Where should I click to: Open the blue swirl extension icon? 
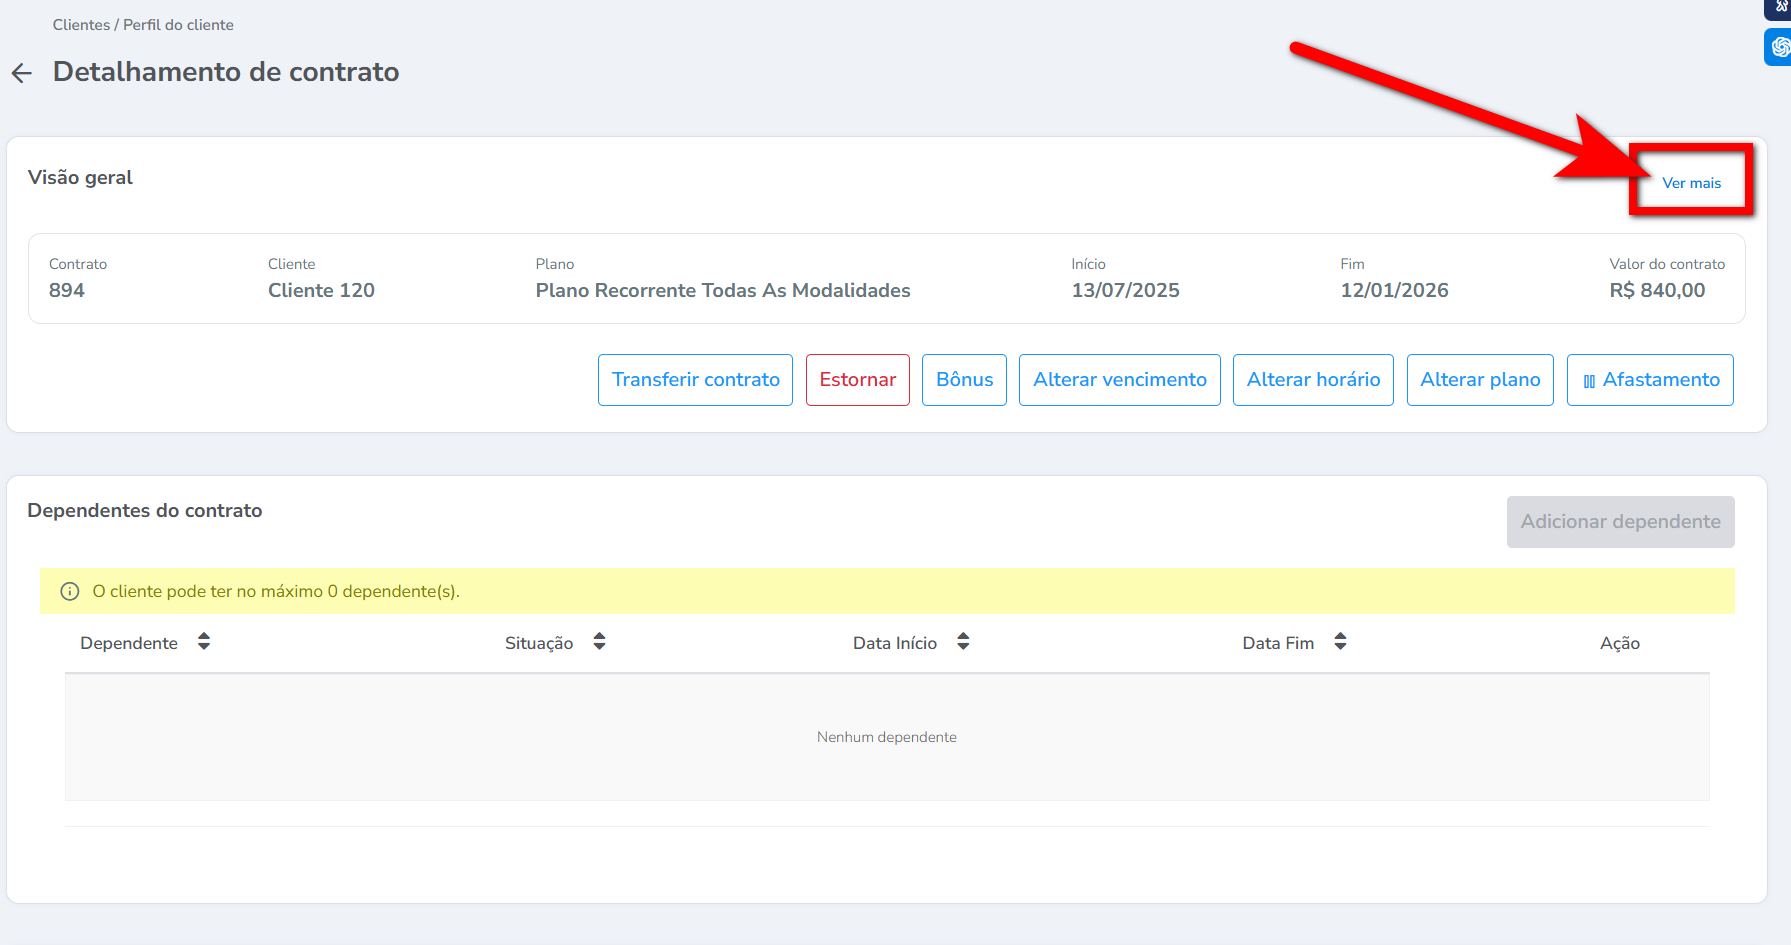coord(1779,47)
